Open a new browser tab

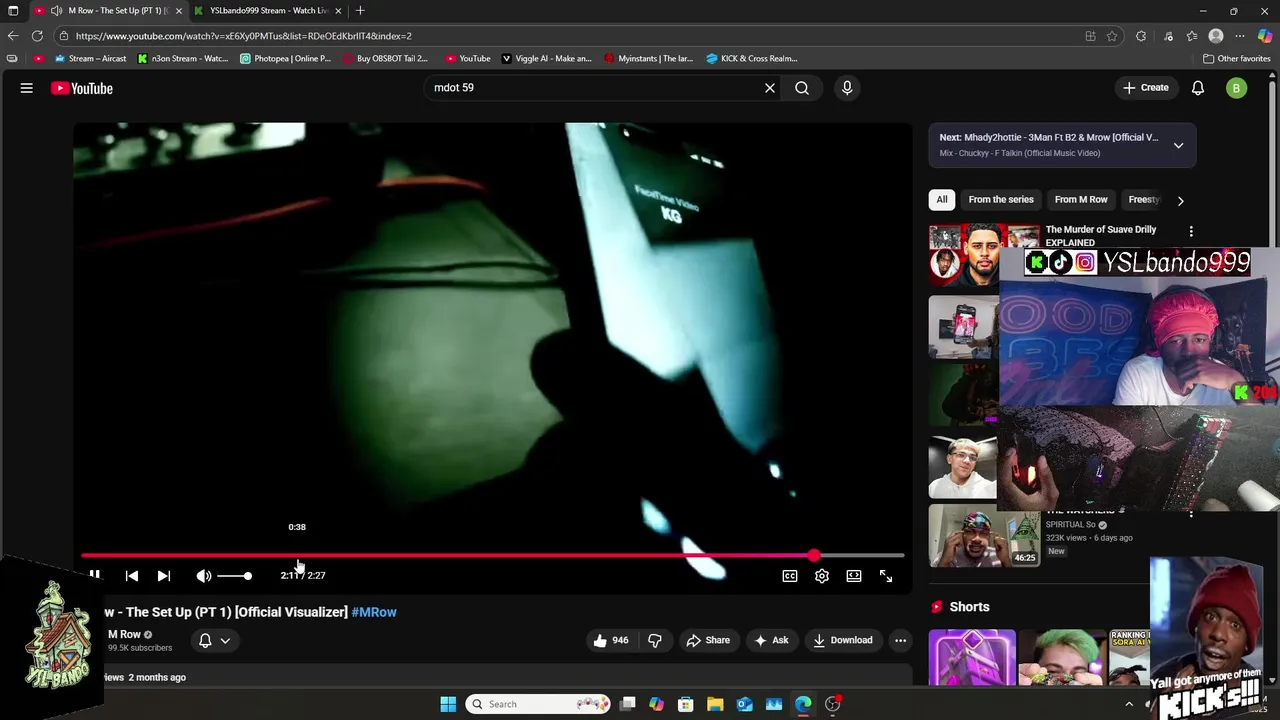pos(360,11)
